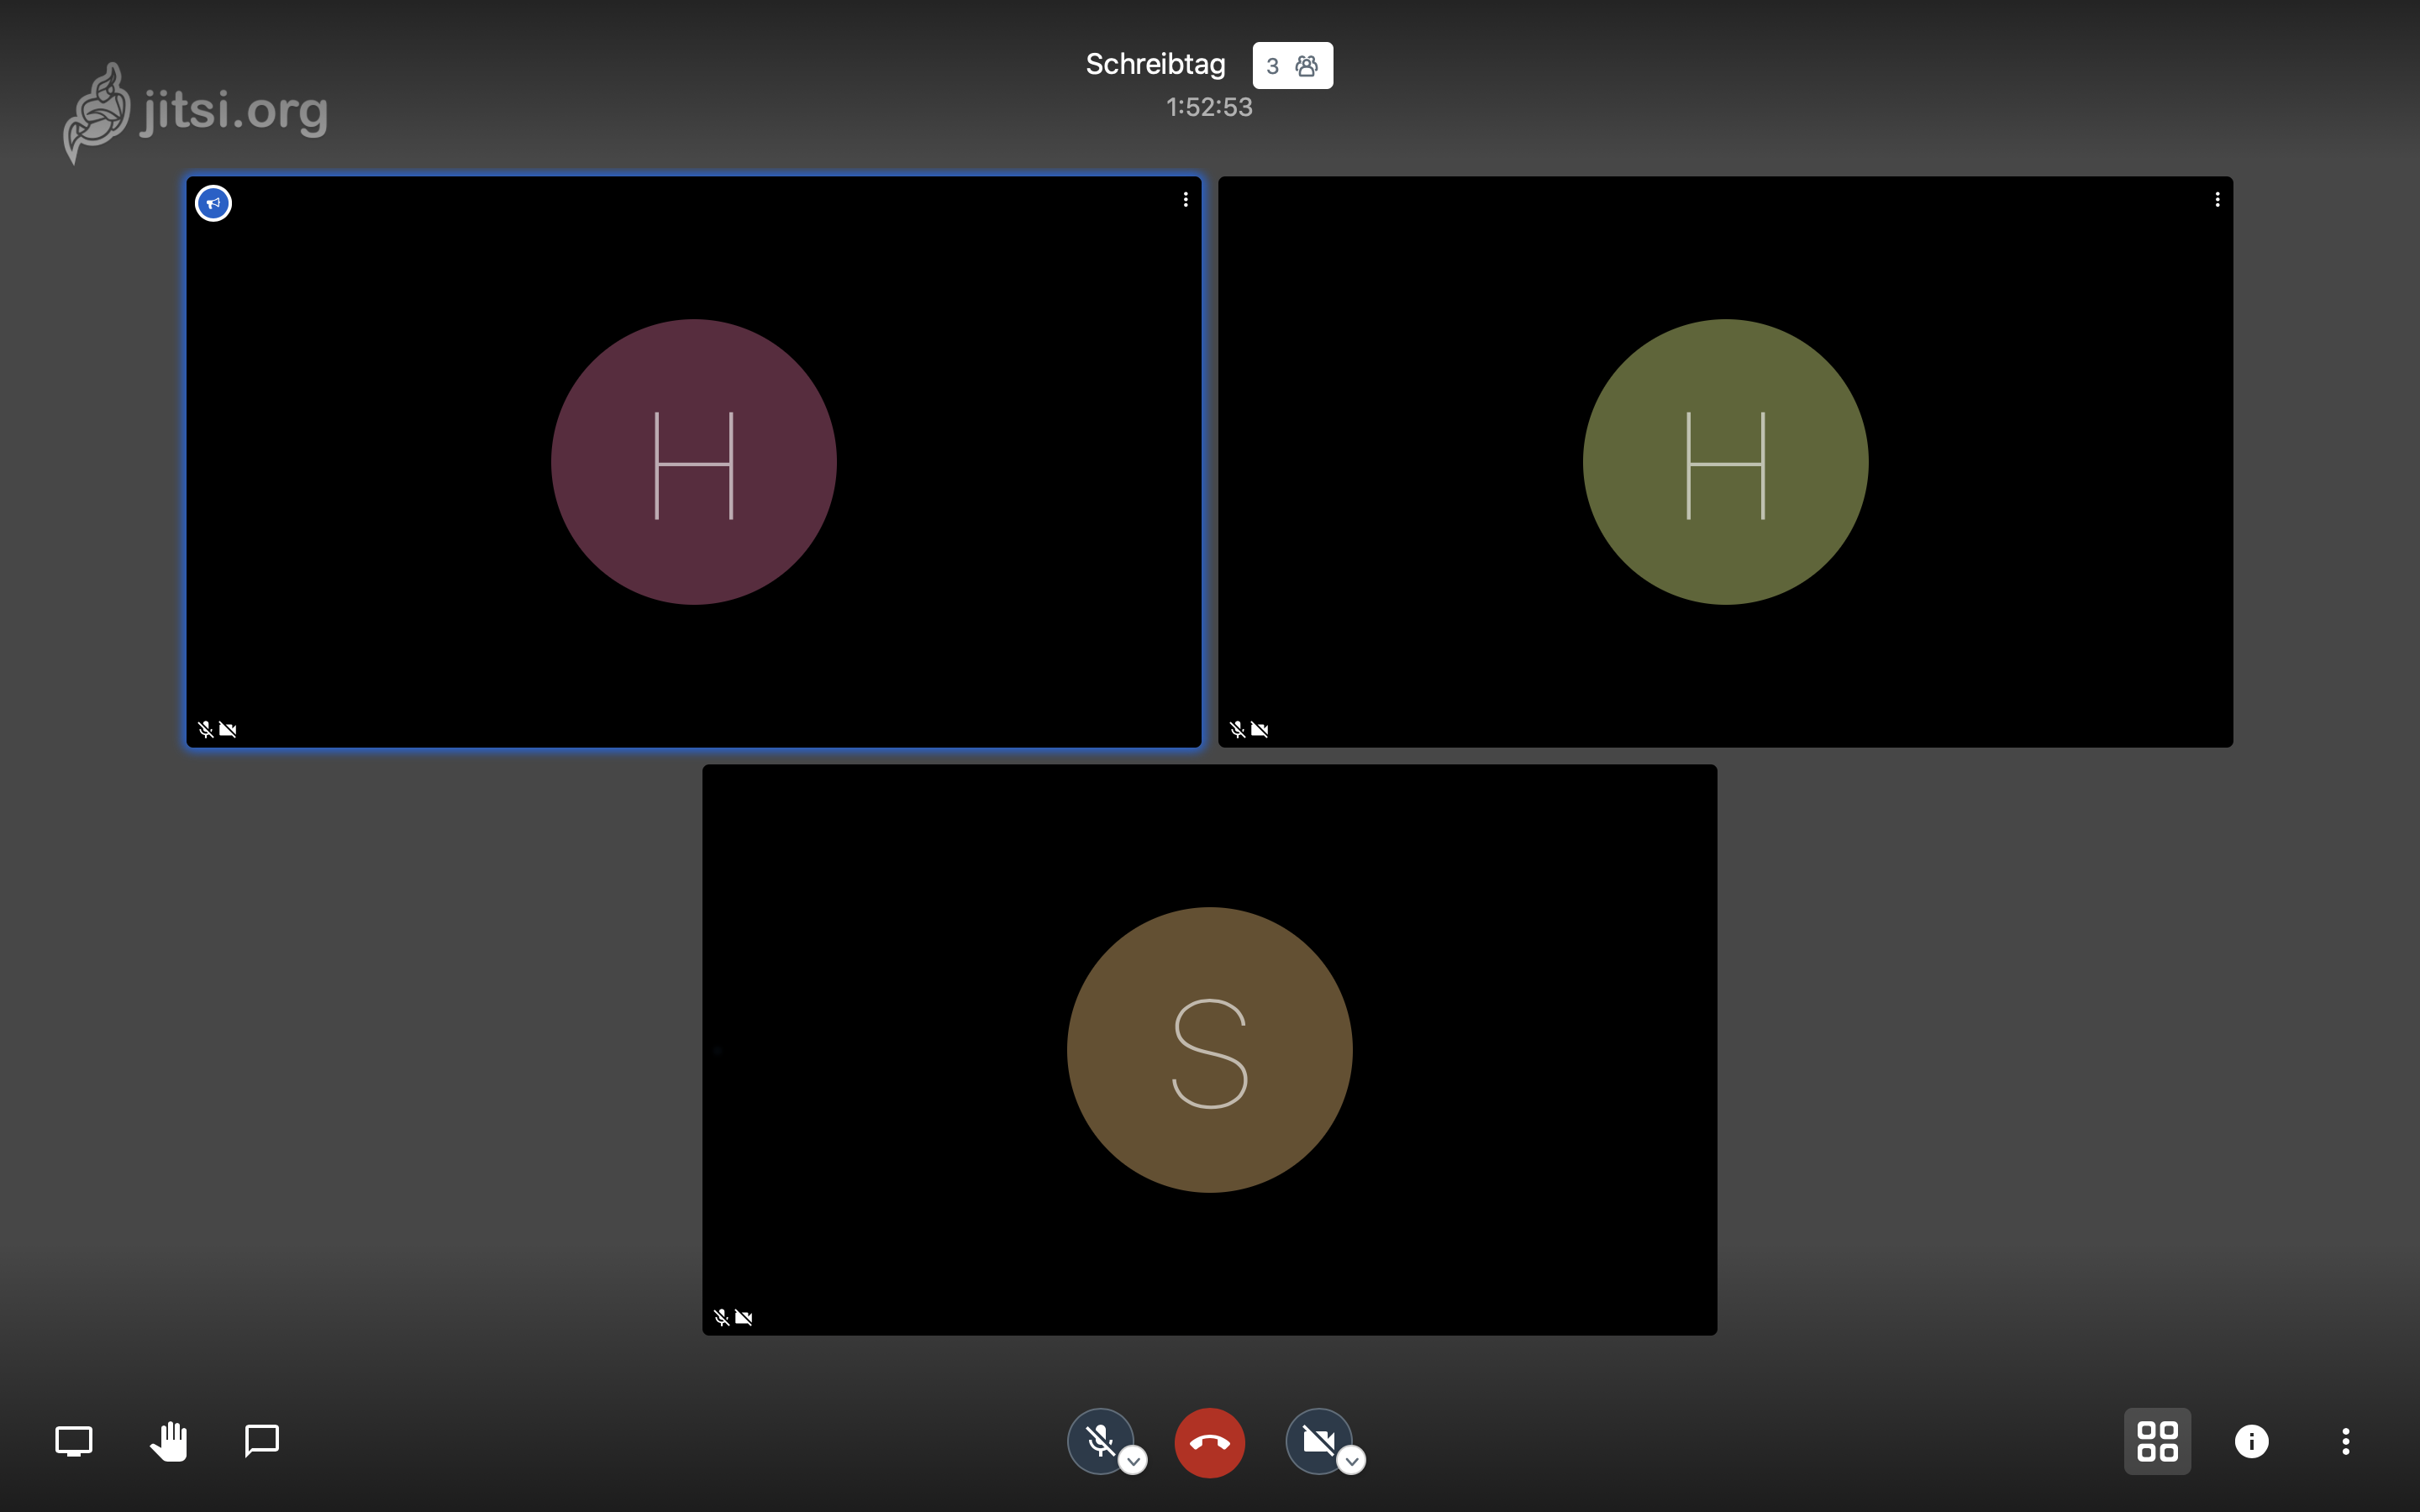Image resolution: width=2420 pixels, height=1512 pixels.
Task: Select green H participant avatar
Action: click(x=1725, y=462)
